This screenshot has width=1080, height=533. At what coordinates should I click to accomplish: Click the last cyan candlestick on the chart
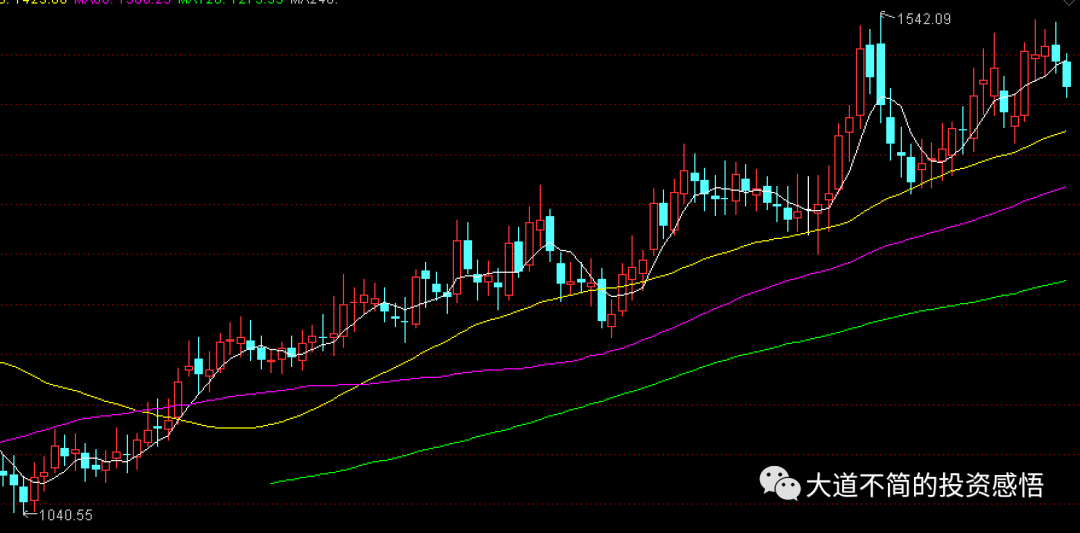tap(1066, 74)
